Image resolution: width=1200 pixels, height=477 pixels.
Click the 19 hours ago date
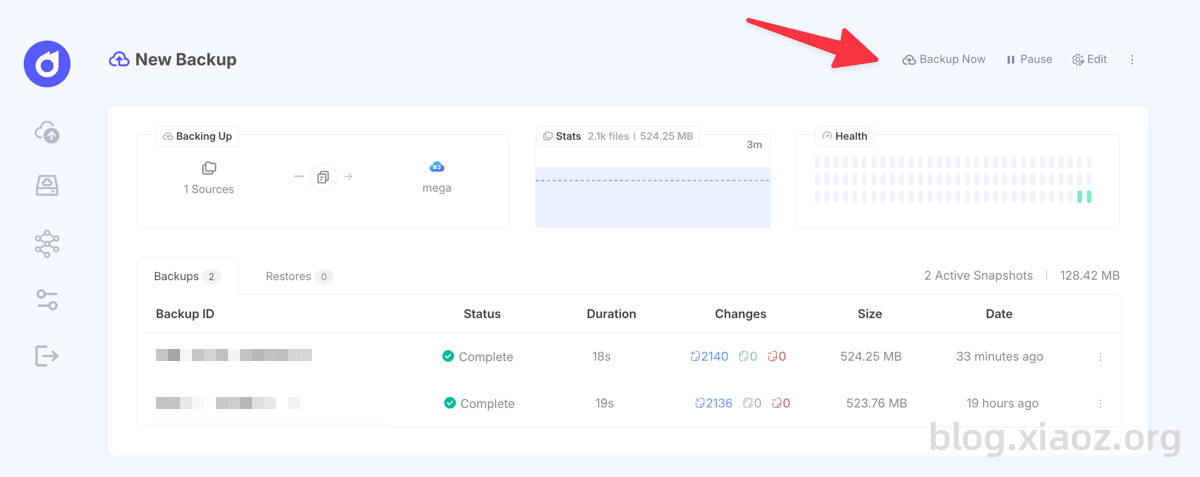point(1002,404)
